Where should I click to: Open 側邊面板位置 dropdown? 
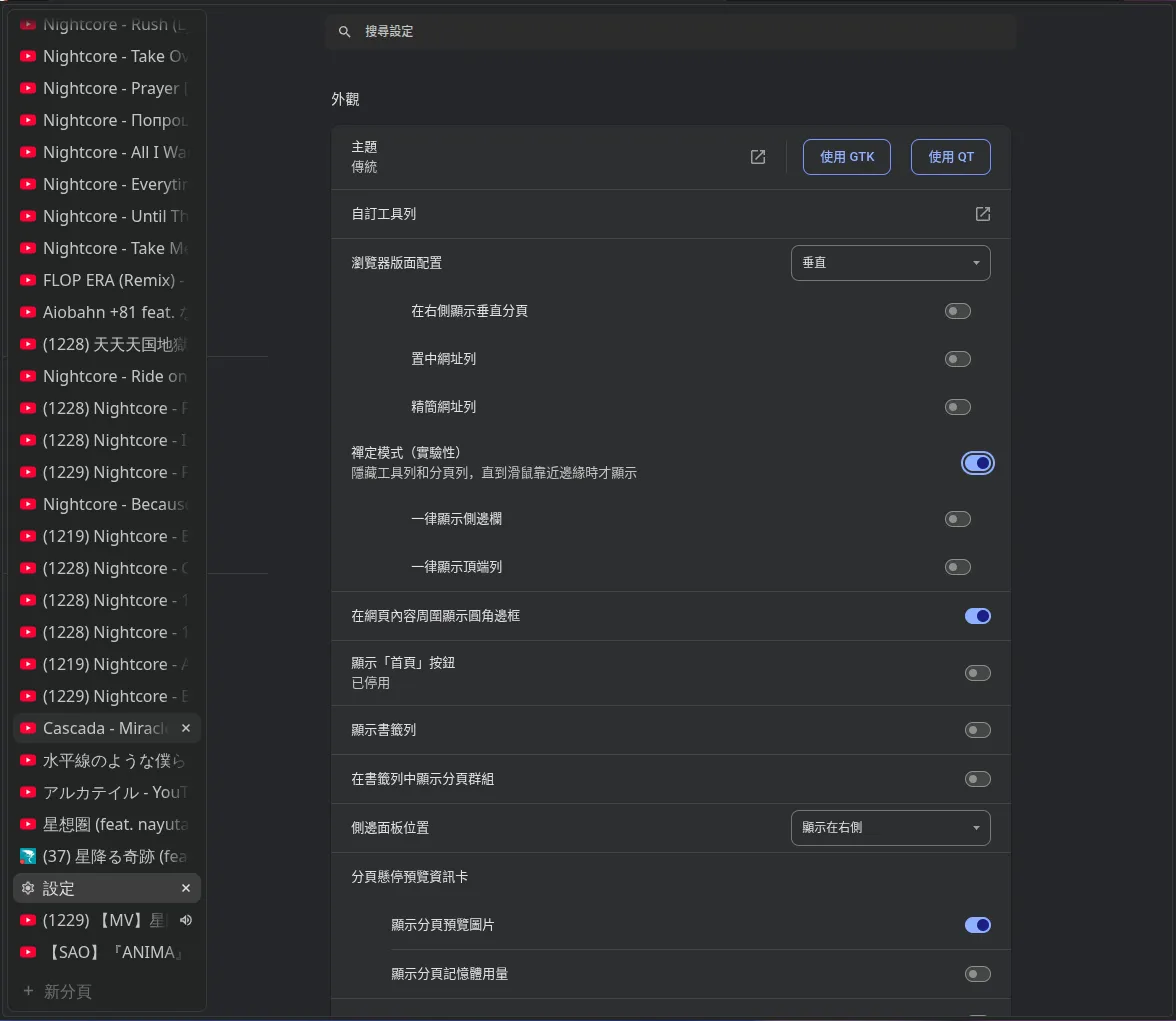point(890,827)
